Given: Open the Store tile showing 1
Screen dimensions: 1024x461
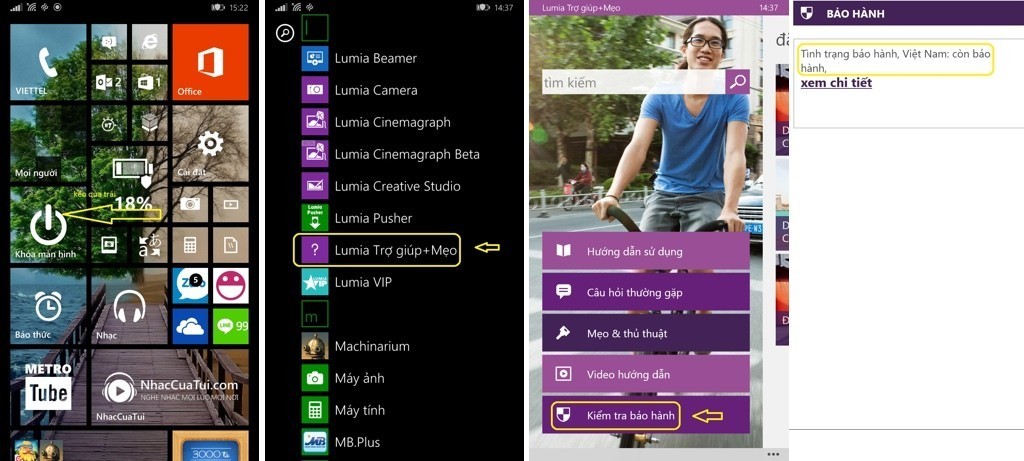Looking at the screenshot, I should tap(150, 82).
